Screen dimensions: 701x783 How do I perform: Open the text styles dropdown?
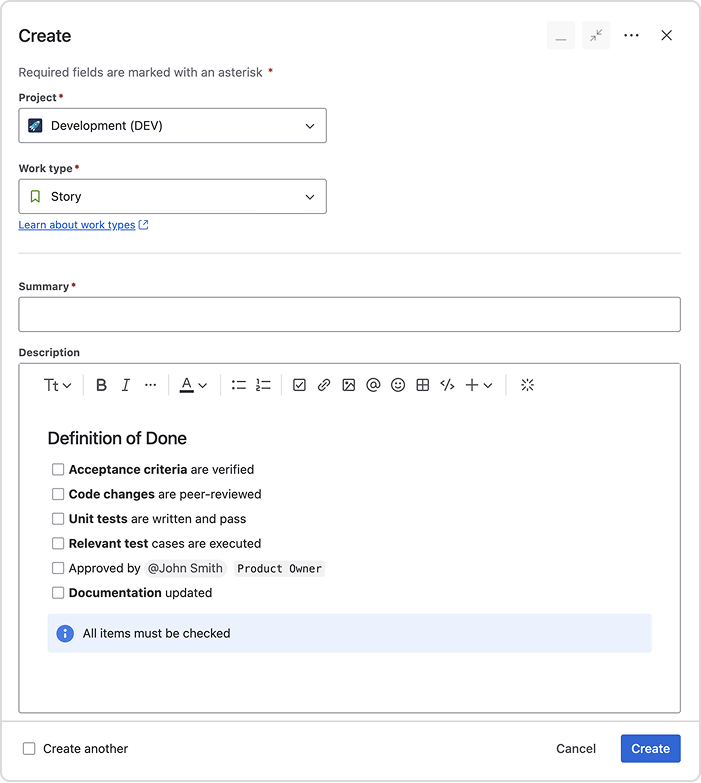[x=57, y=385]
